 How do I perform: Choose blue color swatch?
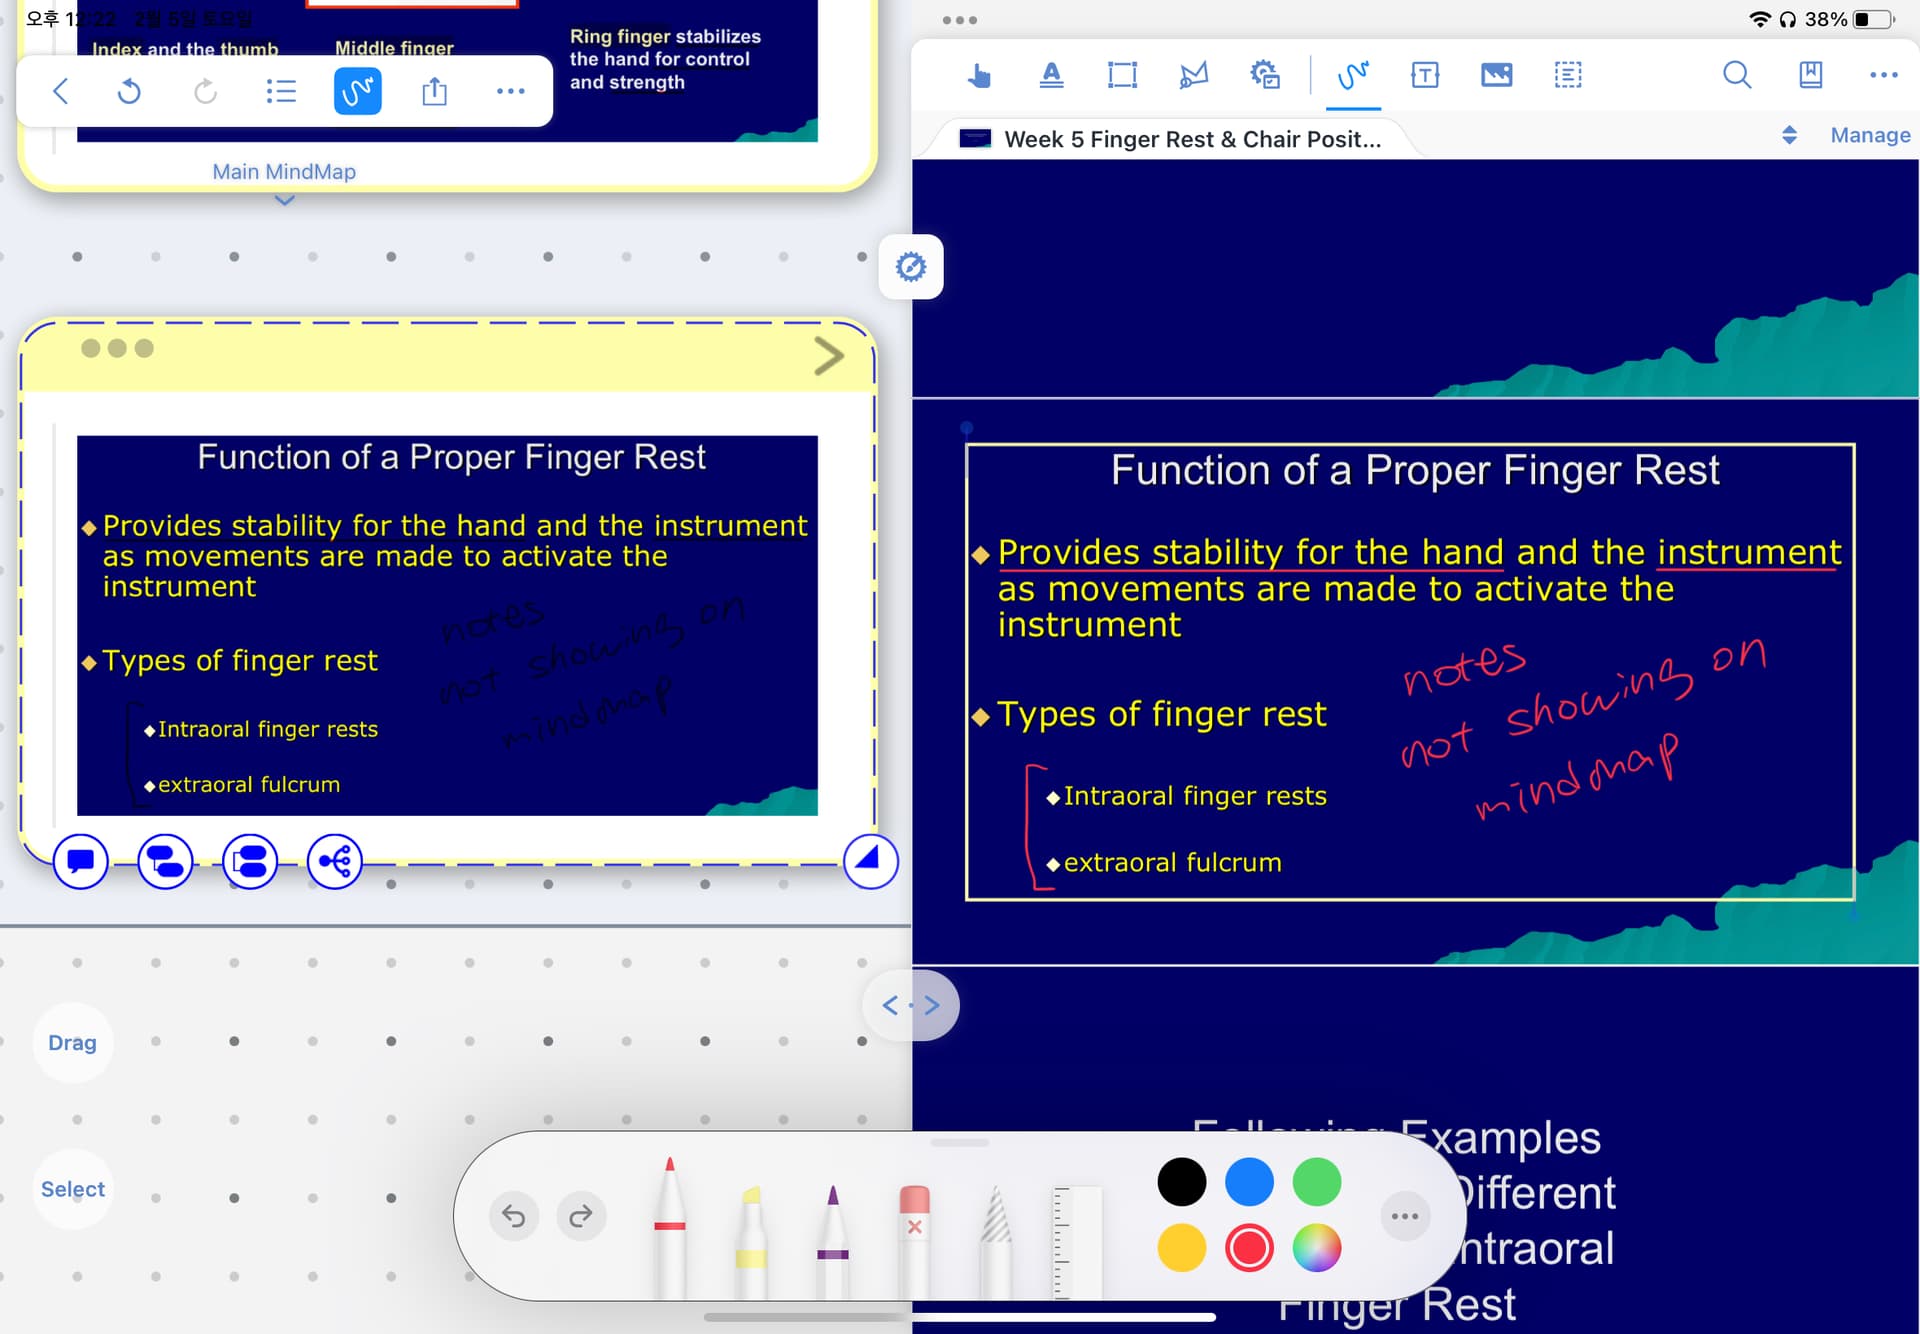[1249, 1182]
